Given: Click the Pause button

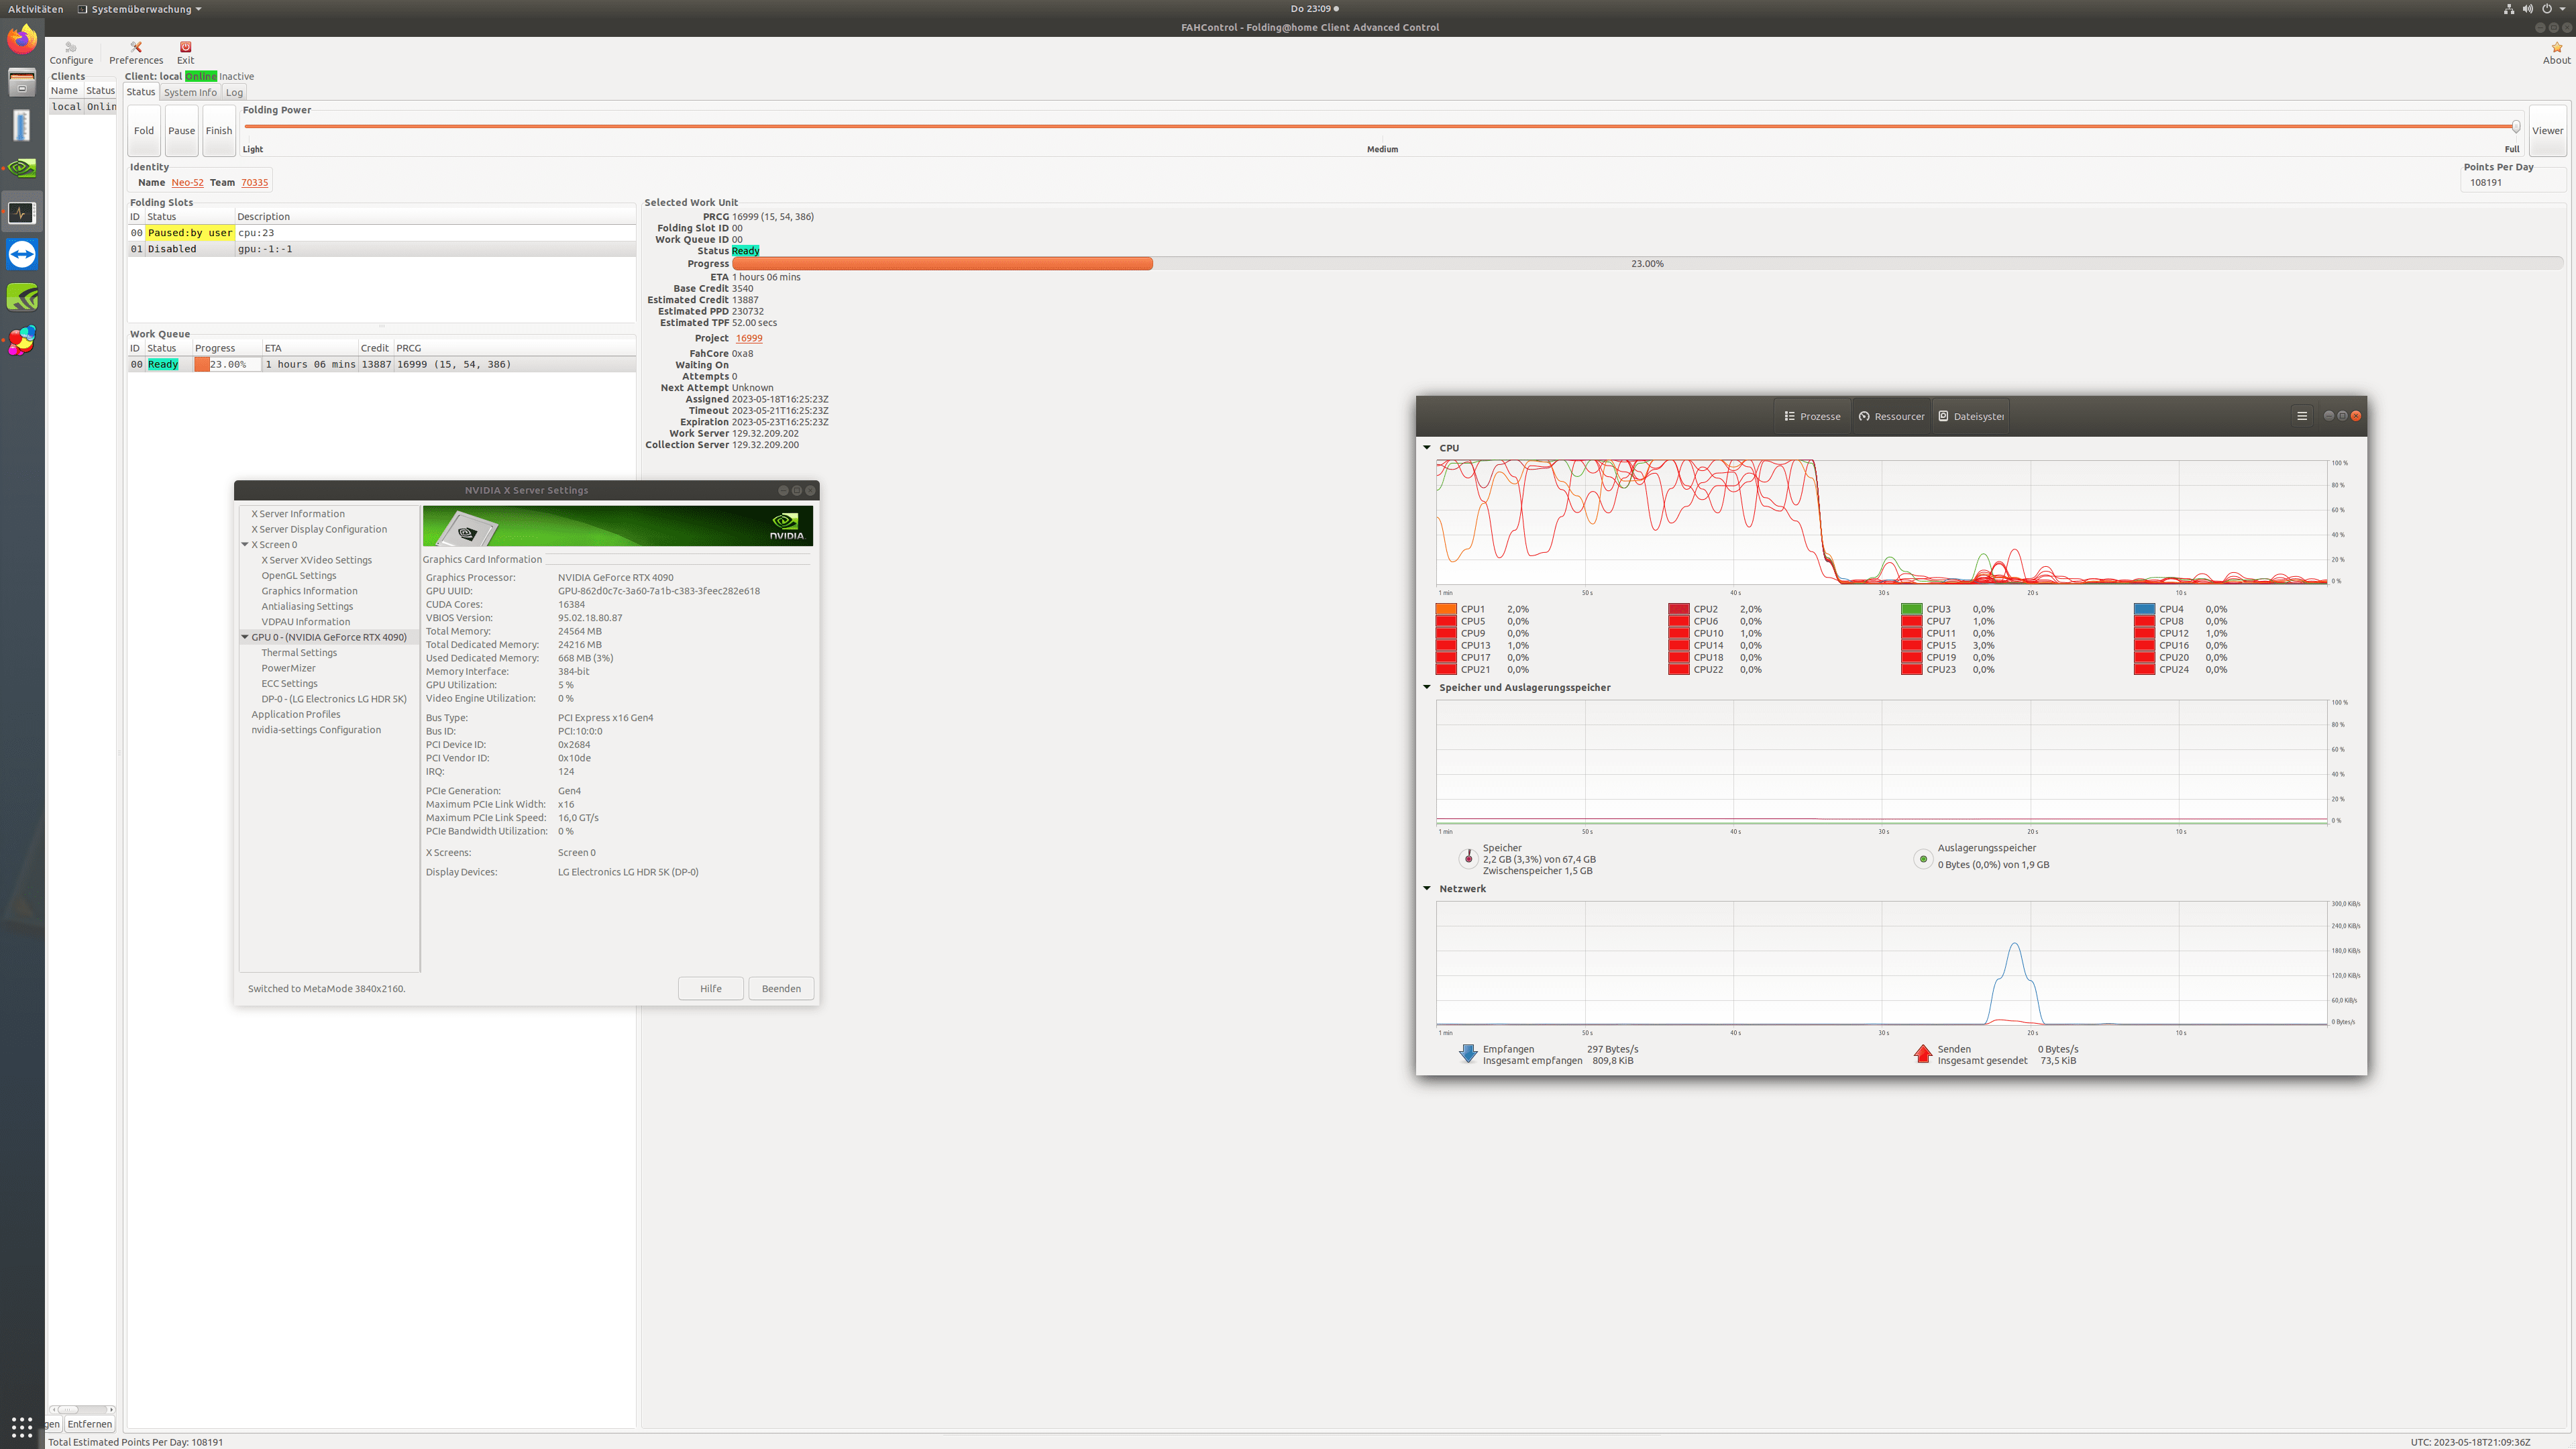Looking at the screenshot, I should coord(182,131).
